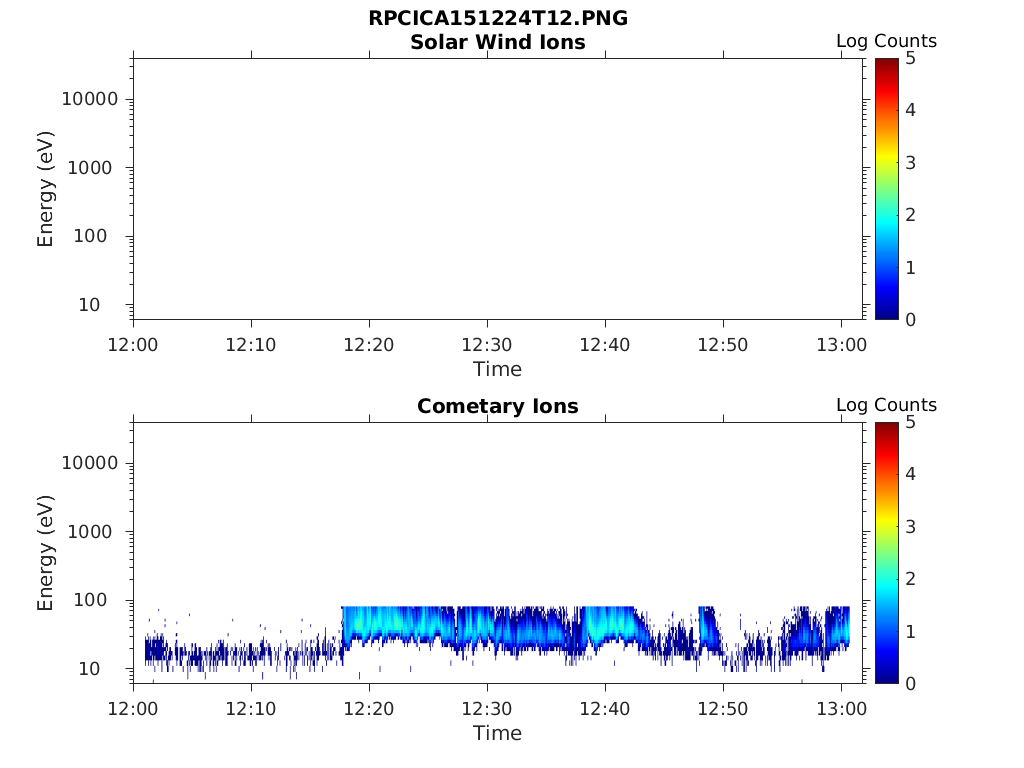1024x768 pixels.
Task: Click the 12:00 tick label on Cometary Ions plot
Action: click(133, 709)
